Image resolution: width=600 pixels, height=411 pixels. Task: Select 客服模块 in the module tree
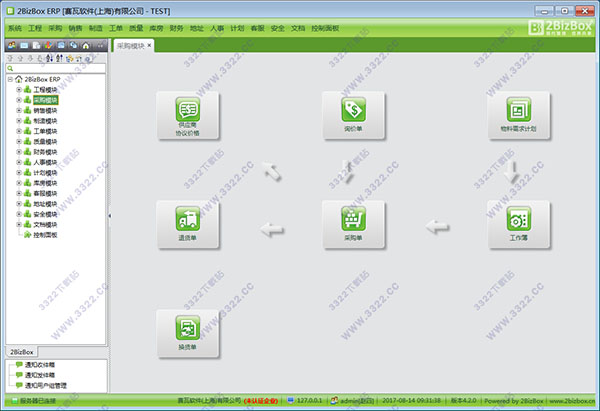[46, 193]
